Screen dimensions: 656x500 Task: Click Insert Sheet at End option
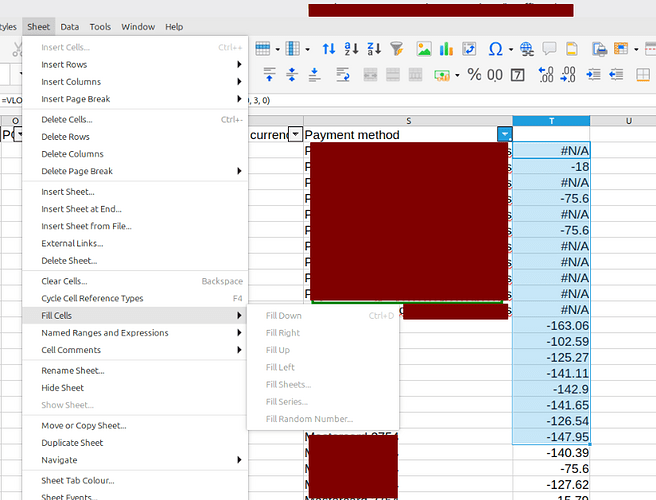(x=81, y=209)
